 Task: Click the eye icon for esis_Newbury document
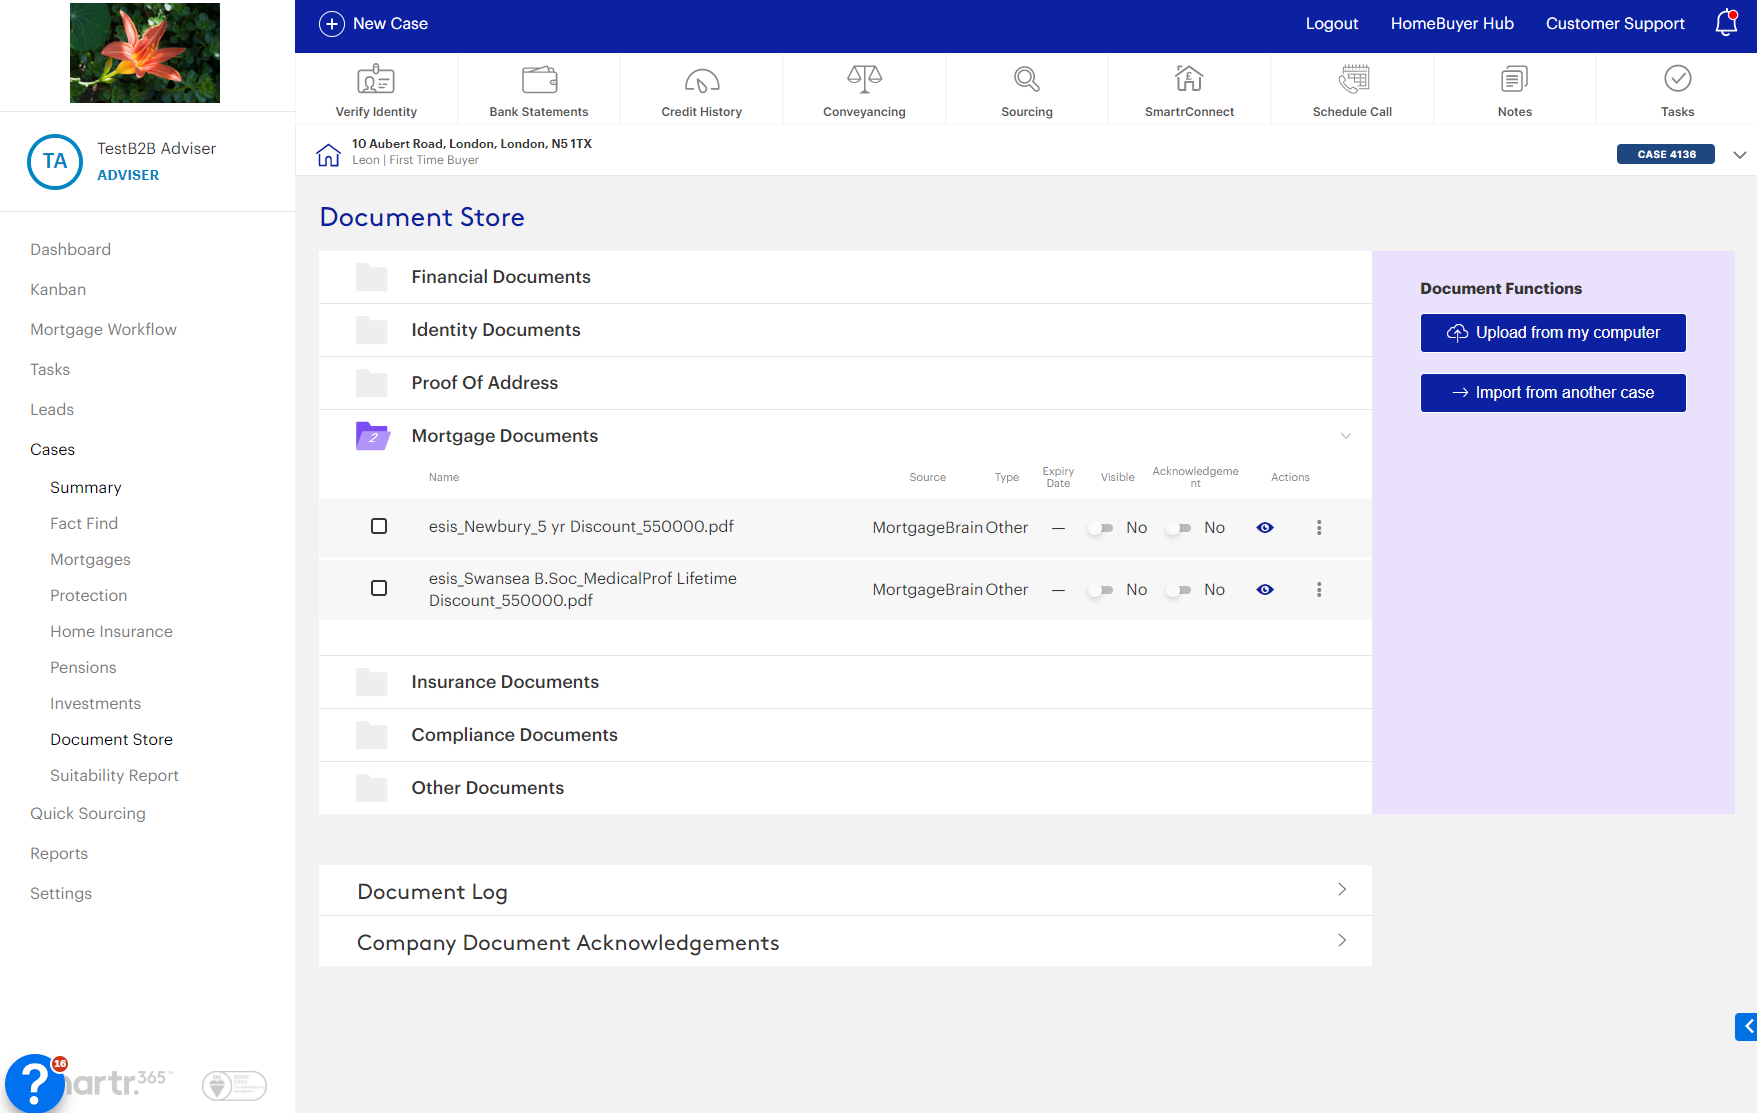point(1265,528)
